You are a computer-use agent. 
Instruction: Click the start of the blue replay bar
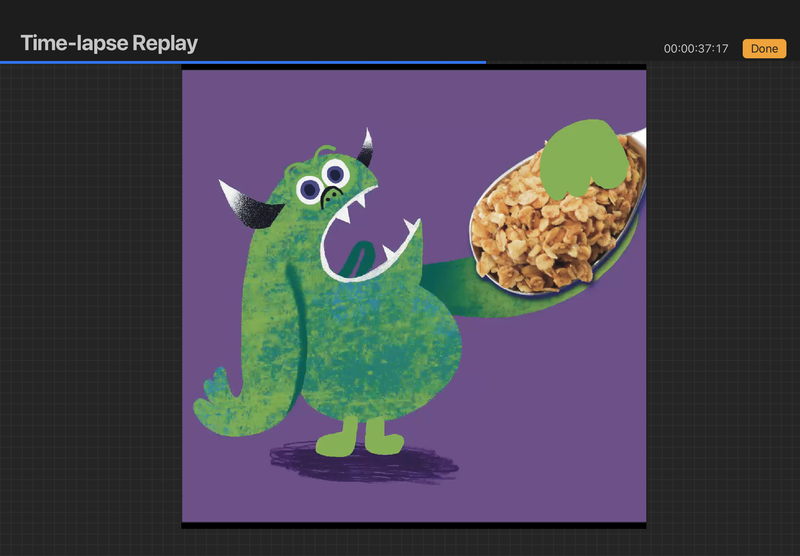4,62
